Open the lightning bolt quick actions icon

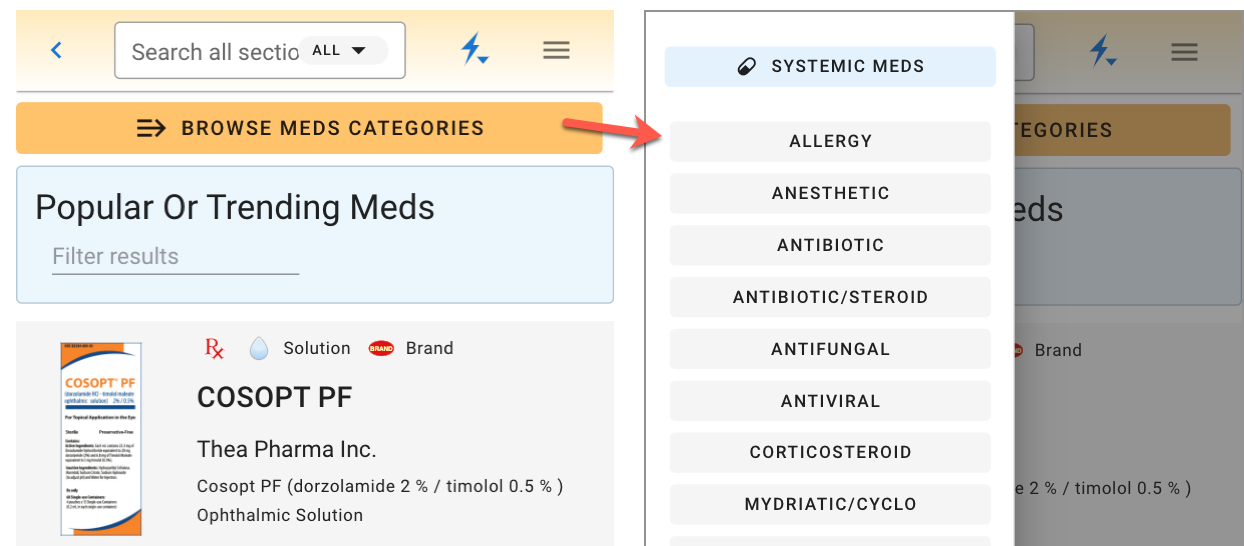pyautogui.click(x=473, y=49)
